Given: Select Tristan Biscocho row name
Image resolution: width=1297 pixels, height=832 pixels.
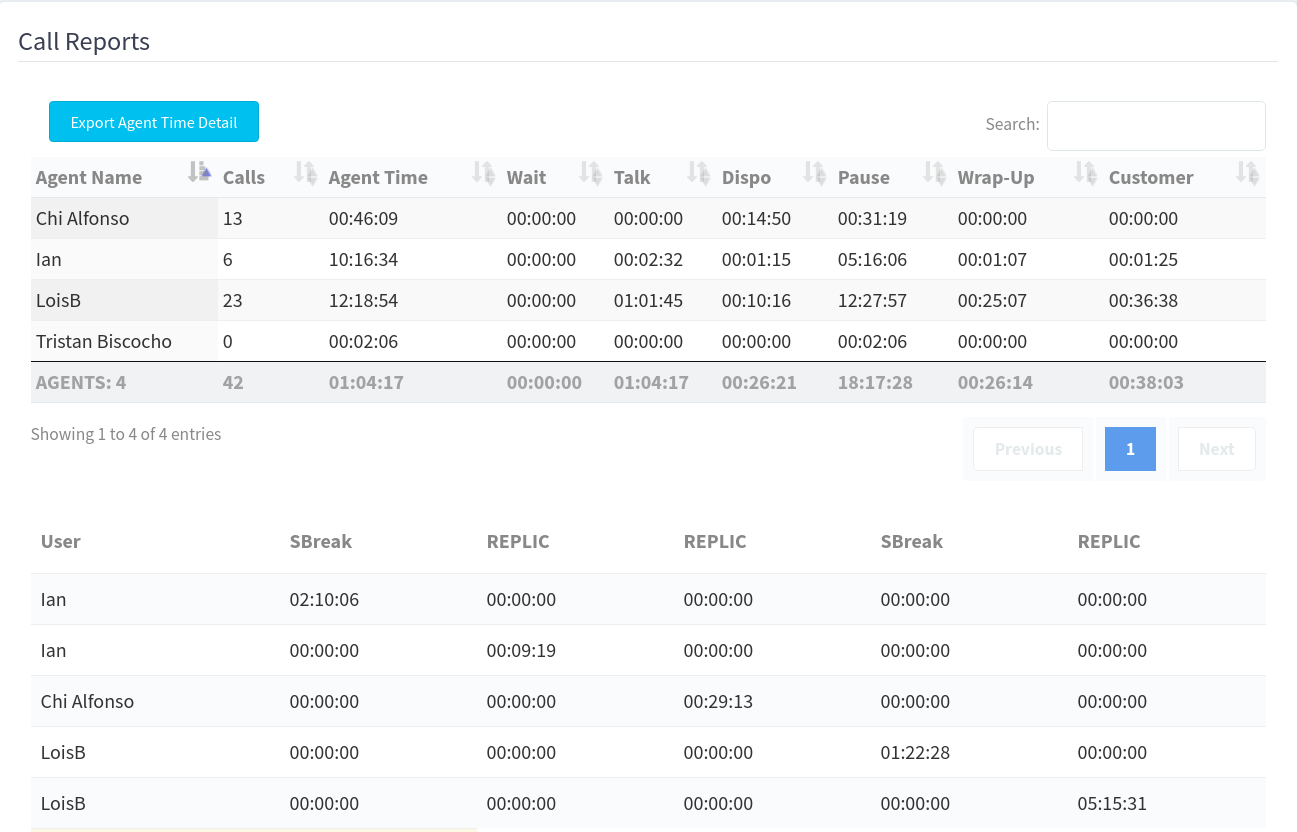Looking at the screenshot, I should pos(104,341).
